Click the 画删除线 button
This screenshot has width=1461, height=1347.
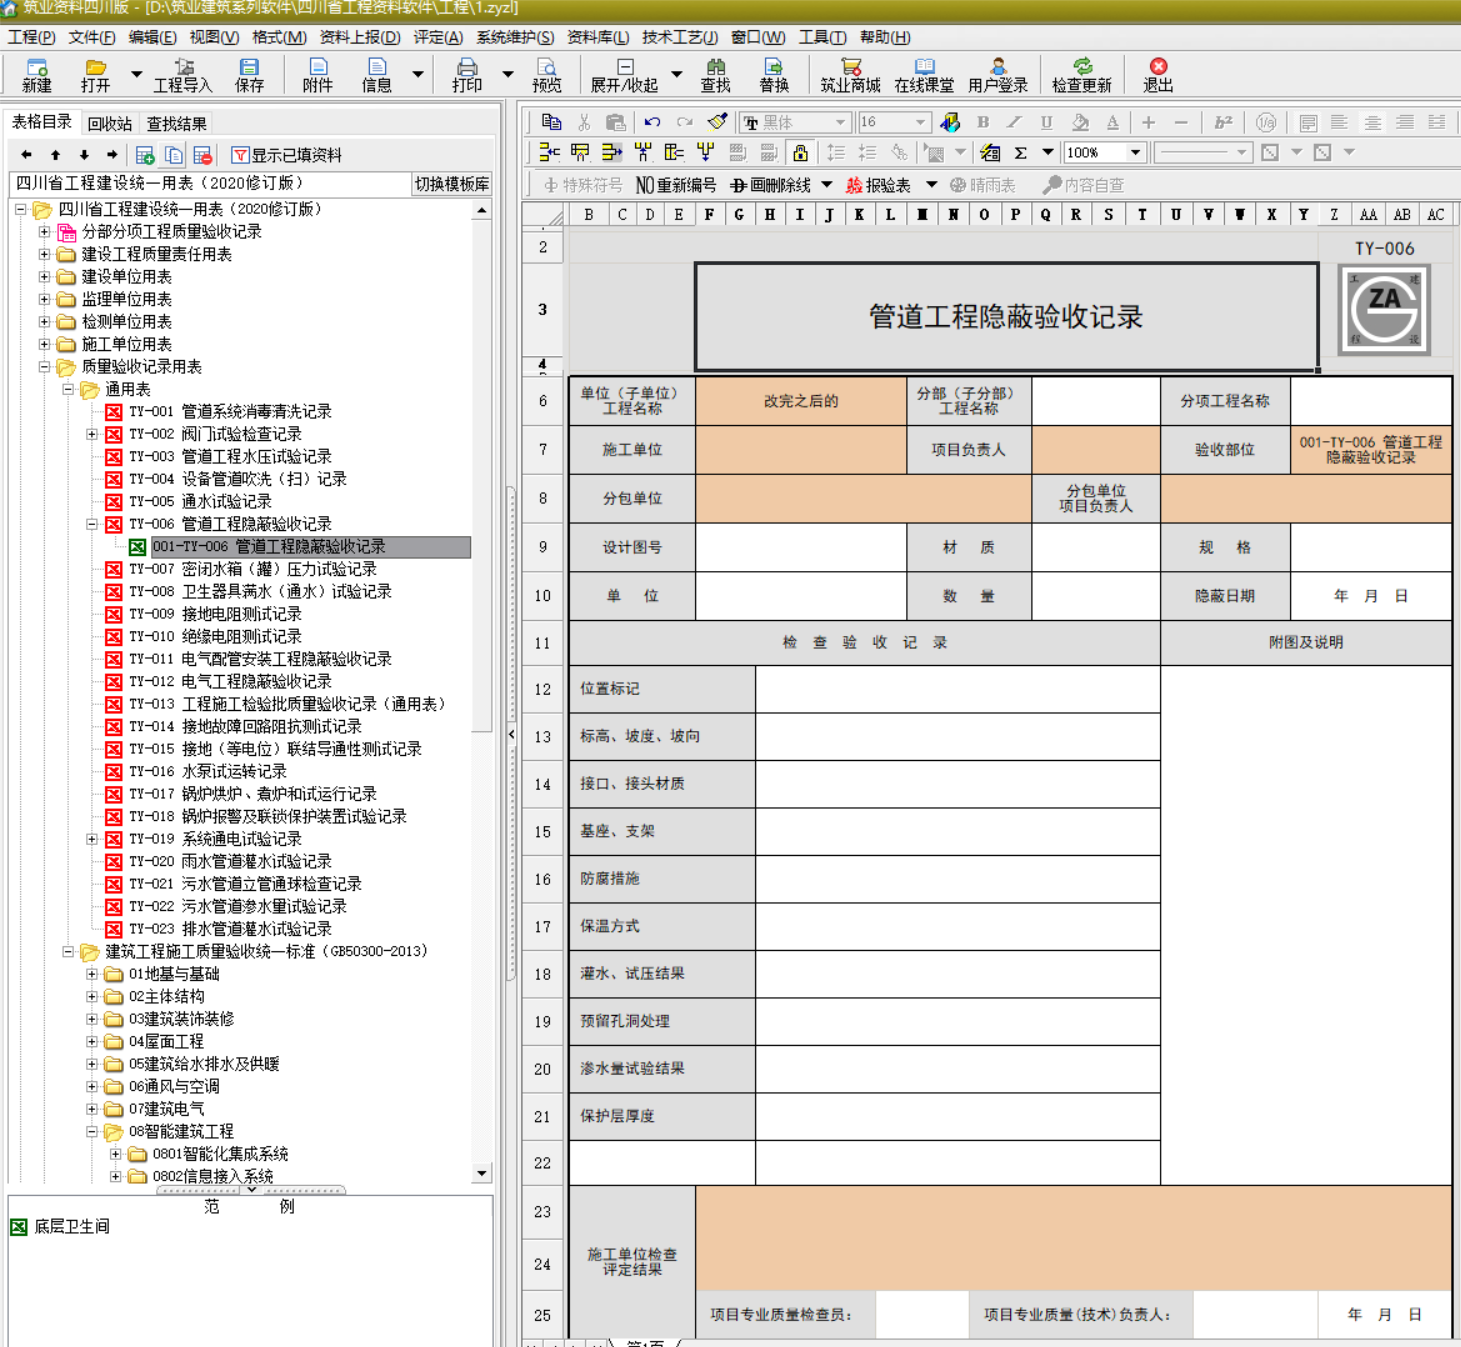coord(770,185)
